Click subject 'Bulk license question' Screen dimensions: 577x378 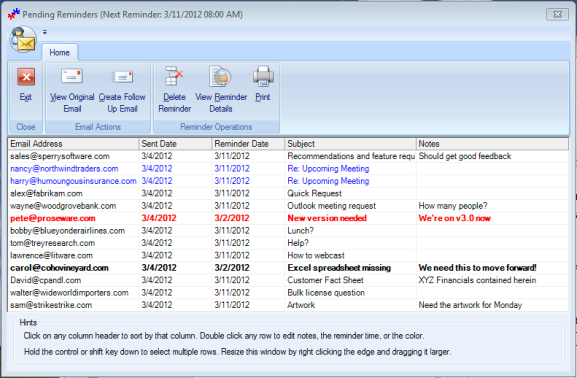pos(326,293)
